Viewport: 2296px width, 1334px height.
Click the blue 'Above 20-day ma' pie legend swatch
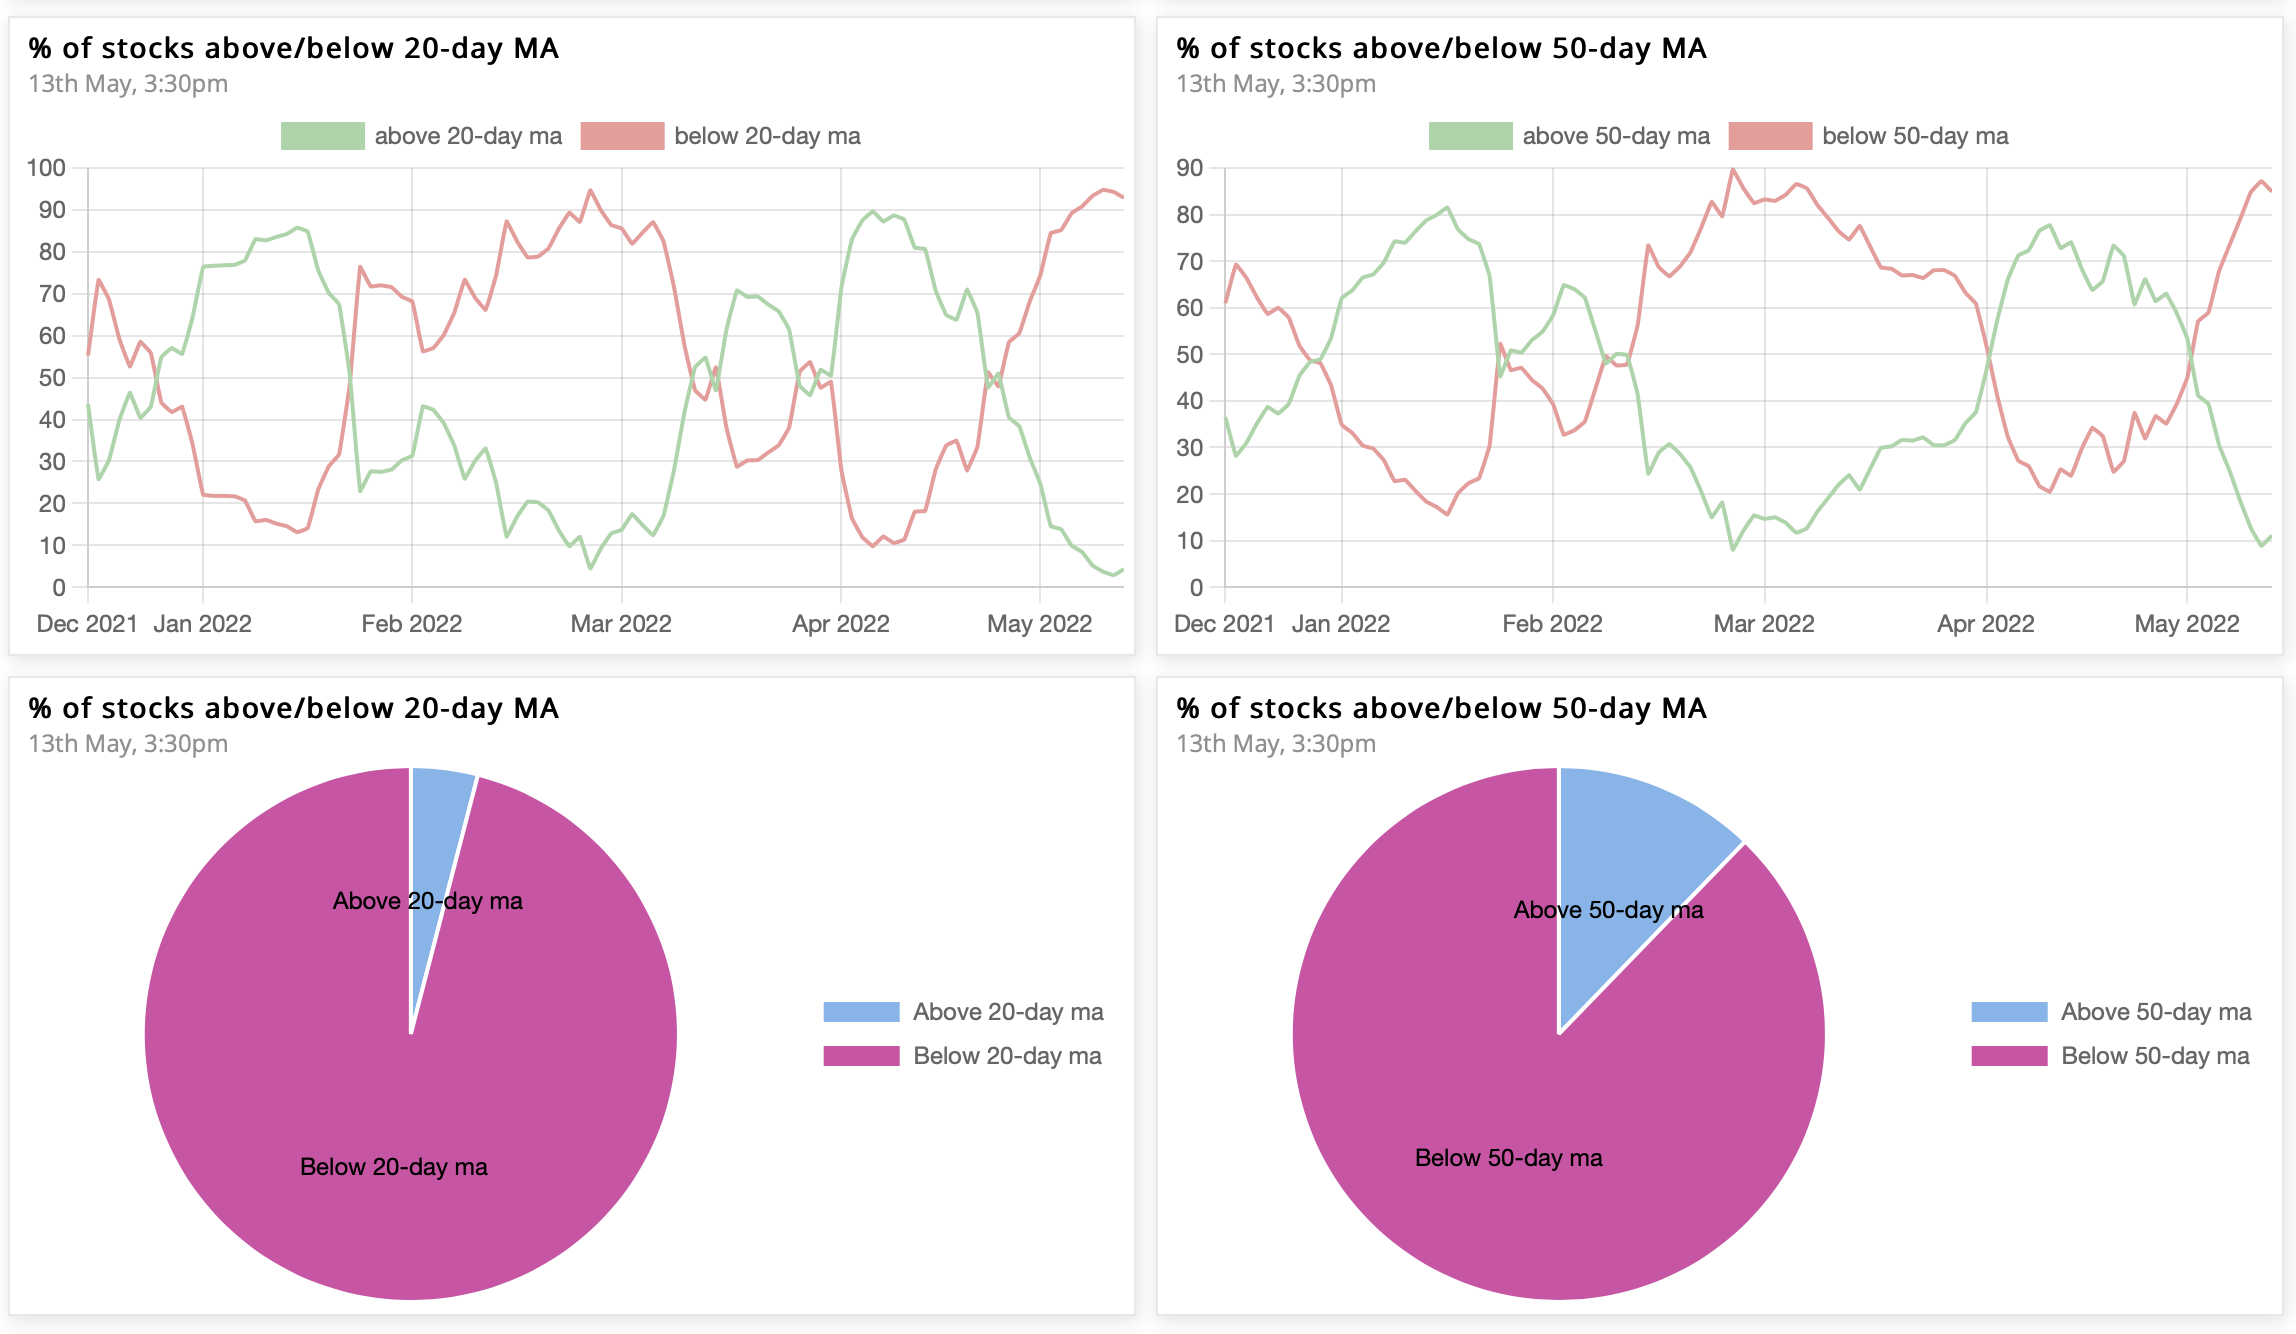click(861, 1012)
